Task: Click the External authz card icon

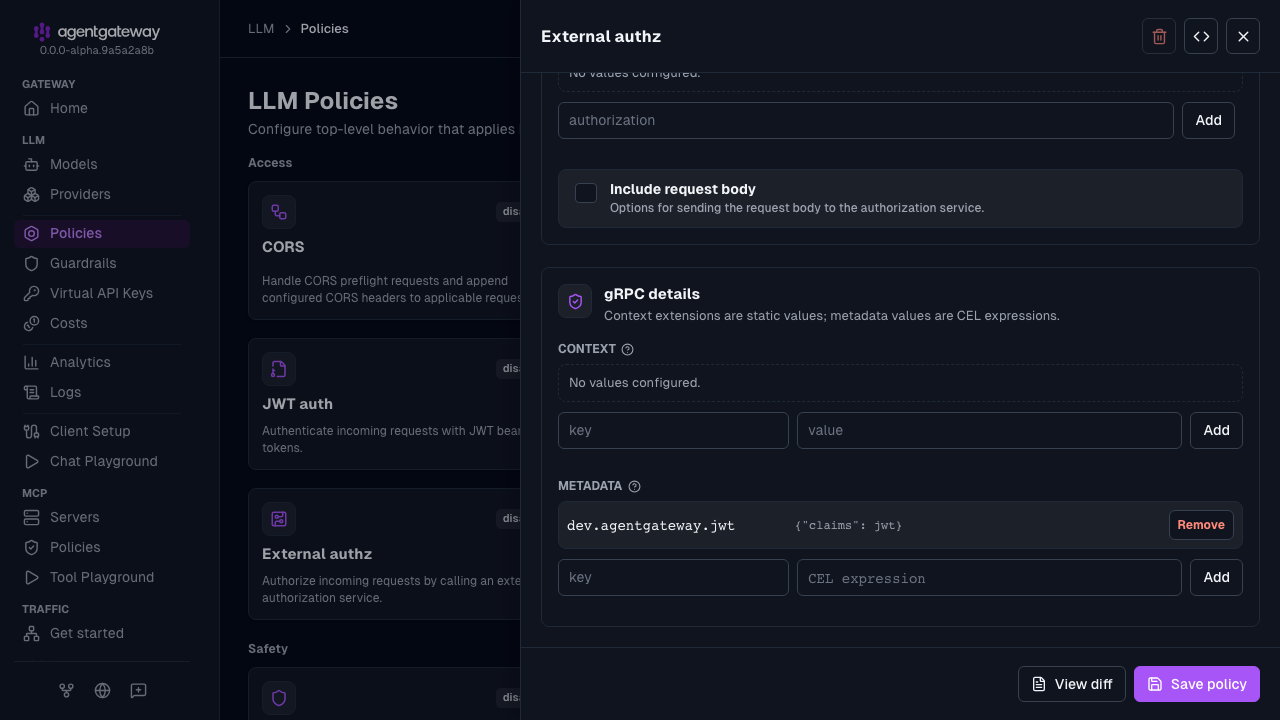Action: tap(279, 519)
